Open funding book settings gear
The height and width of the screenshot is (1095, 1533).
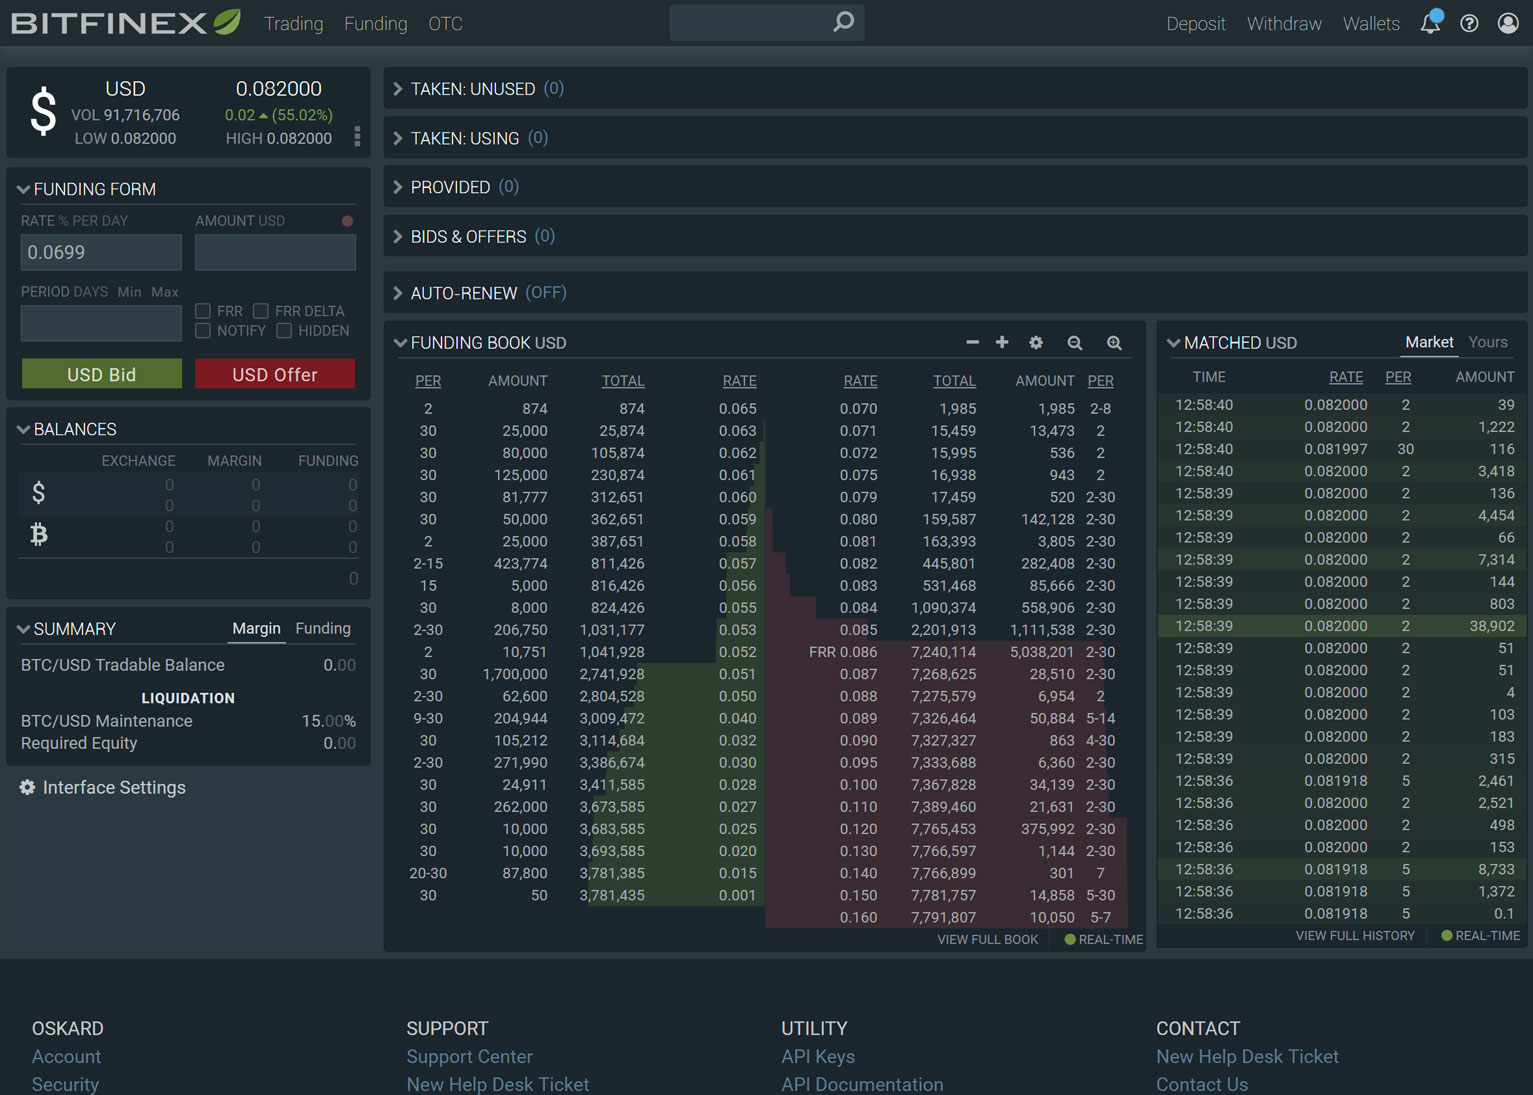[1036, 342]
